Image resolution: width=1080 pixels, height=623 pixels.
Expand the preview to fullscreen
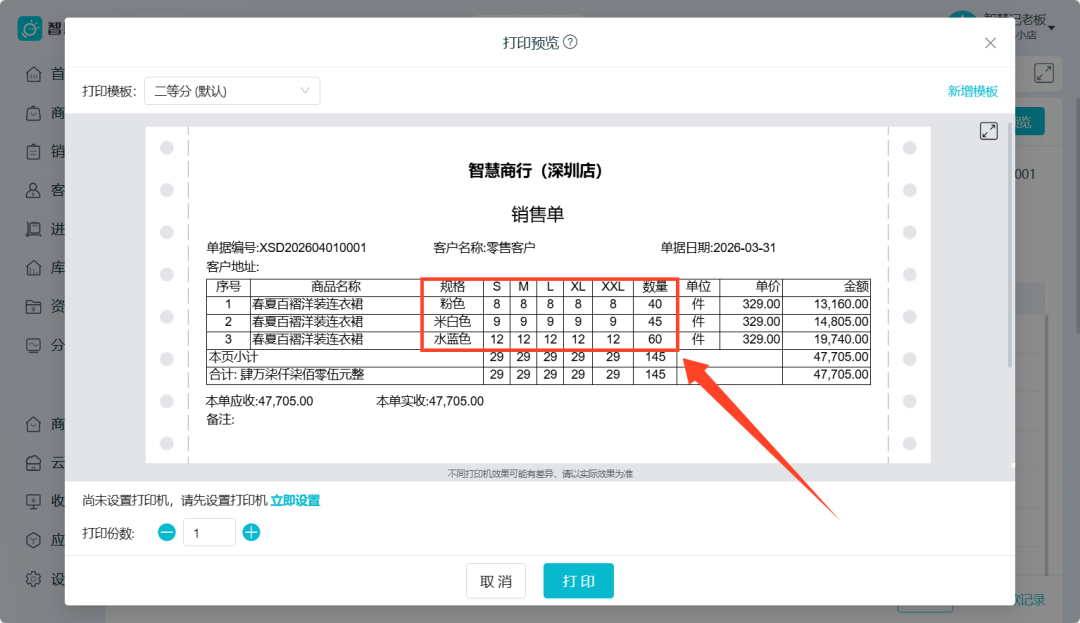pos(988,131)
